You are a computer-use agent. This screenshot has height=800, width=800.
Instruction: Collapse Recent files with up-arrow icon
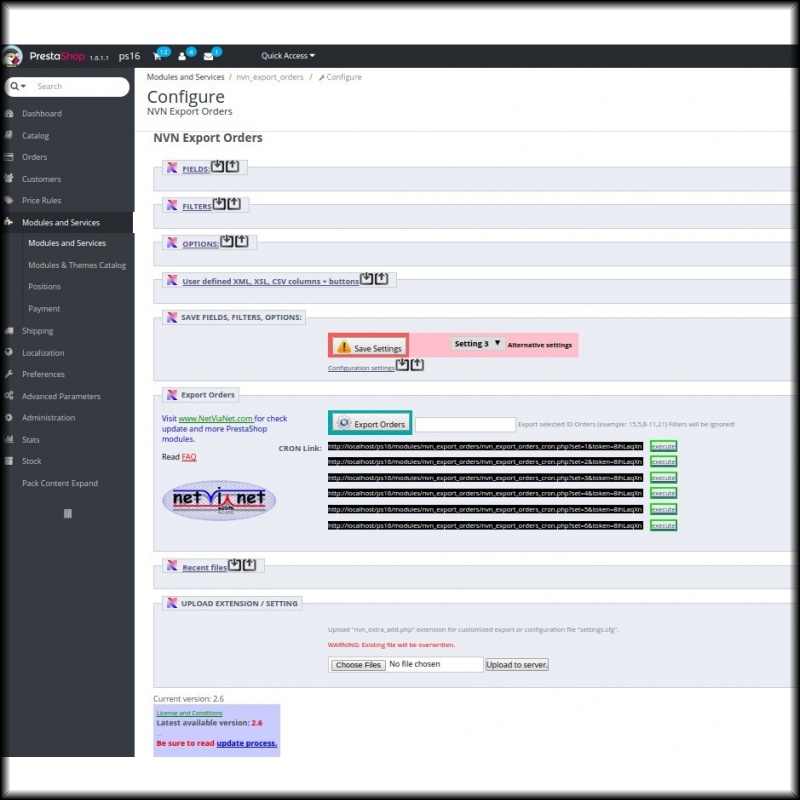(x=249, y=565)
